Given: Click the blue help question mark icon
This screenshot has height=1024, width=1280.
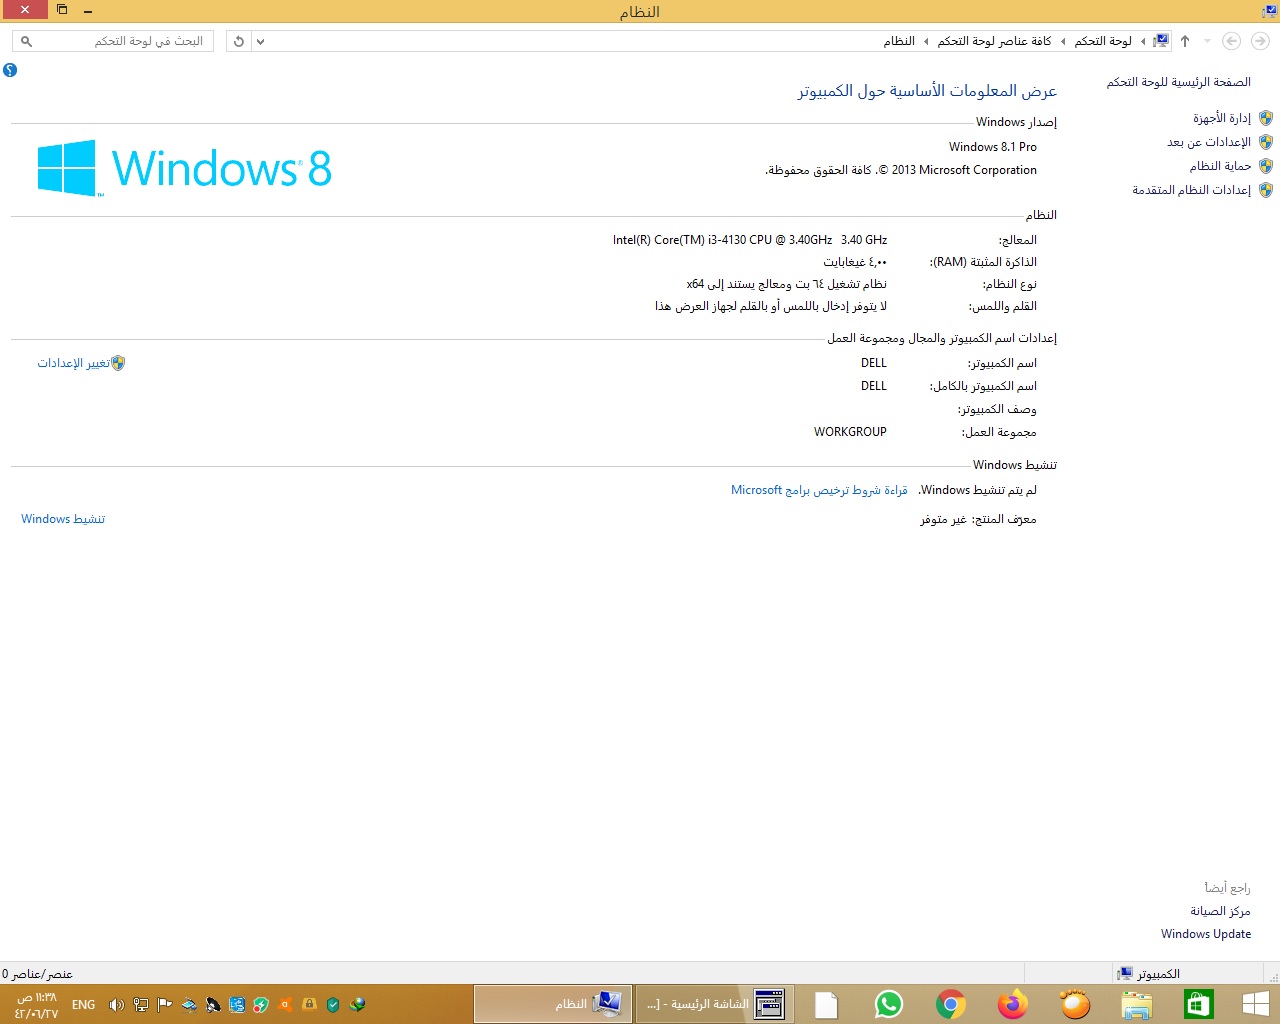Looking at the screenshot, I should (x=10, y=70).
